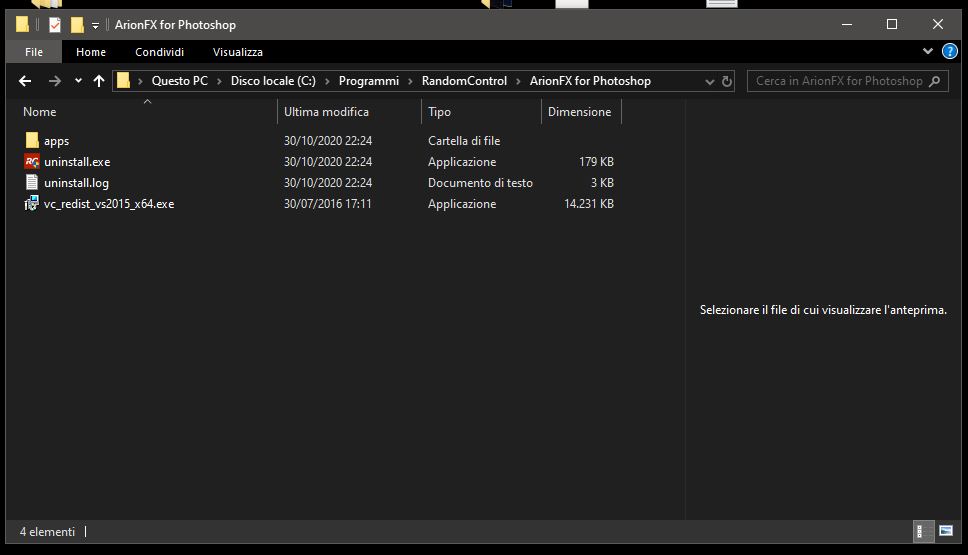The width and height of the screenshot is (968, 555).
Task: Select the uninstall.log file name
Action: coord(76,183)
